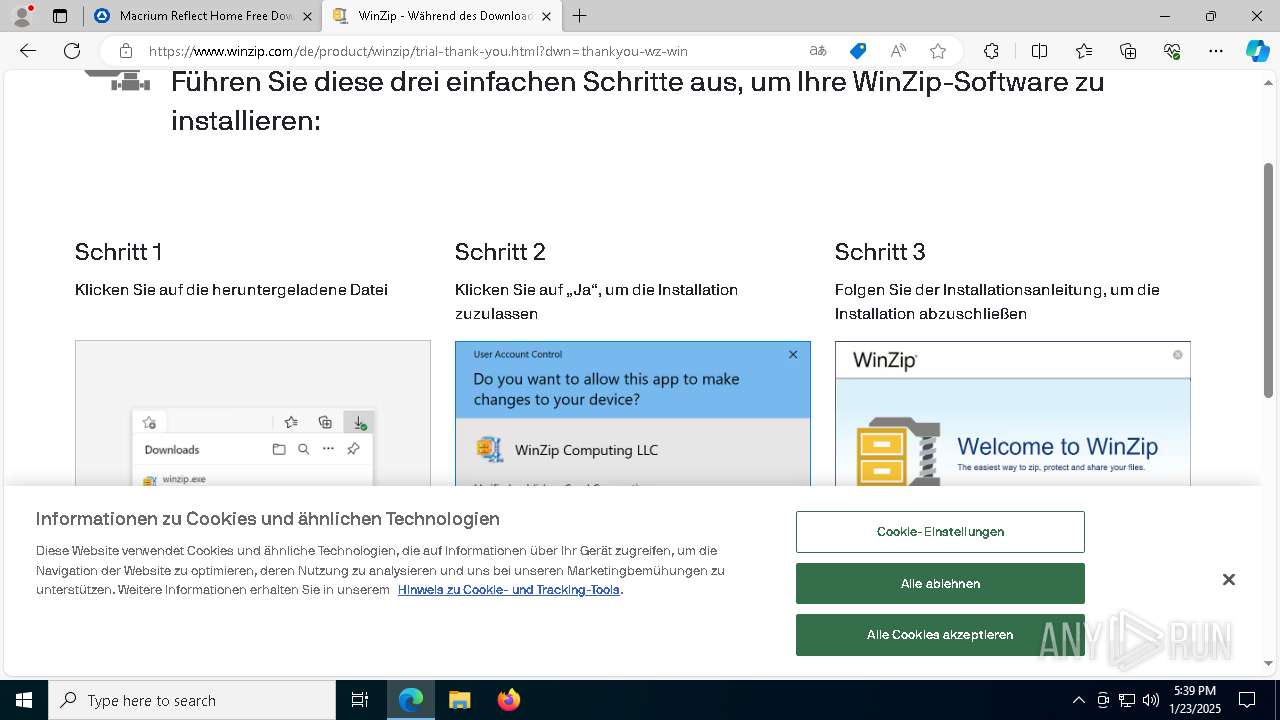Open Hinweis zu Cookie- und Tracking-Tools link

(509, 589)
